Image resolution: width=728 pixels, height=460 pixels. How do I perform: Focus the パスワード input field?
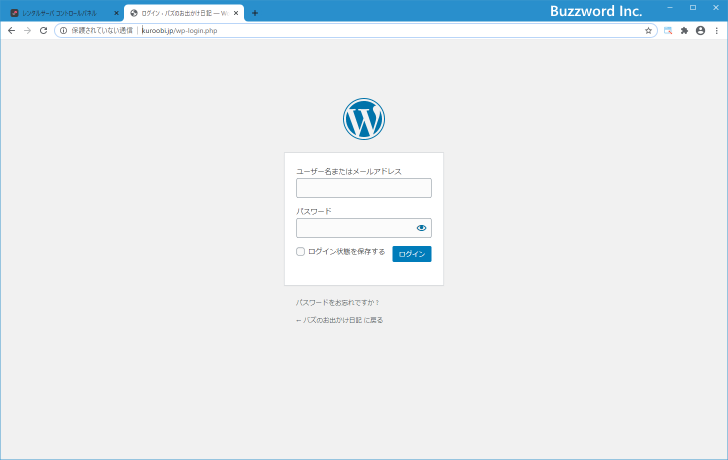tap(364, 228)
